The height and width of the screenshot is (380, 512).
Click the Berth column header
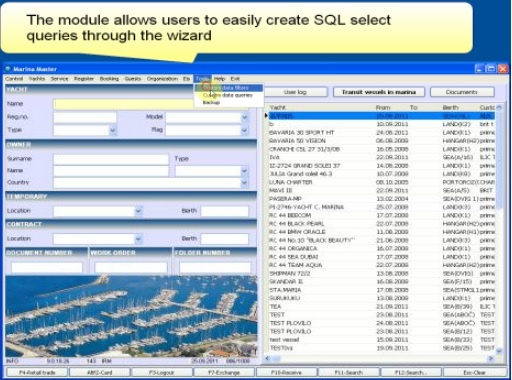[451, 107]
